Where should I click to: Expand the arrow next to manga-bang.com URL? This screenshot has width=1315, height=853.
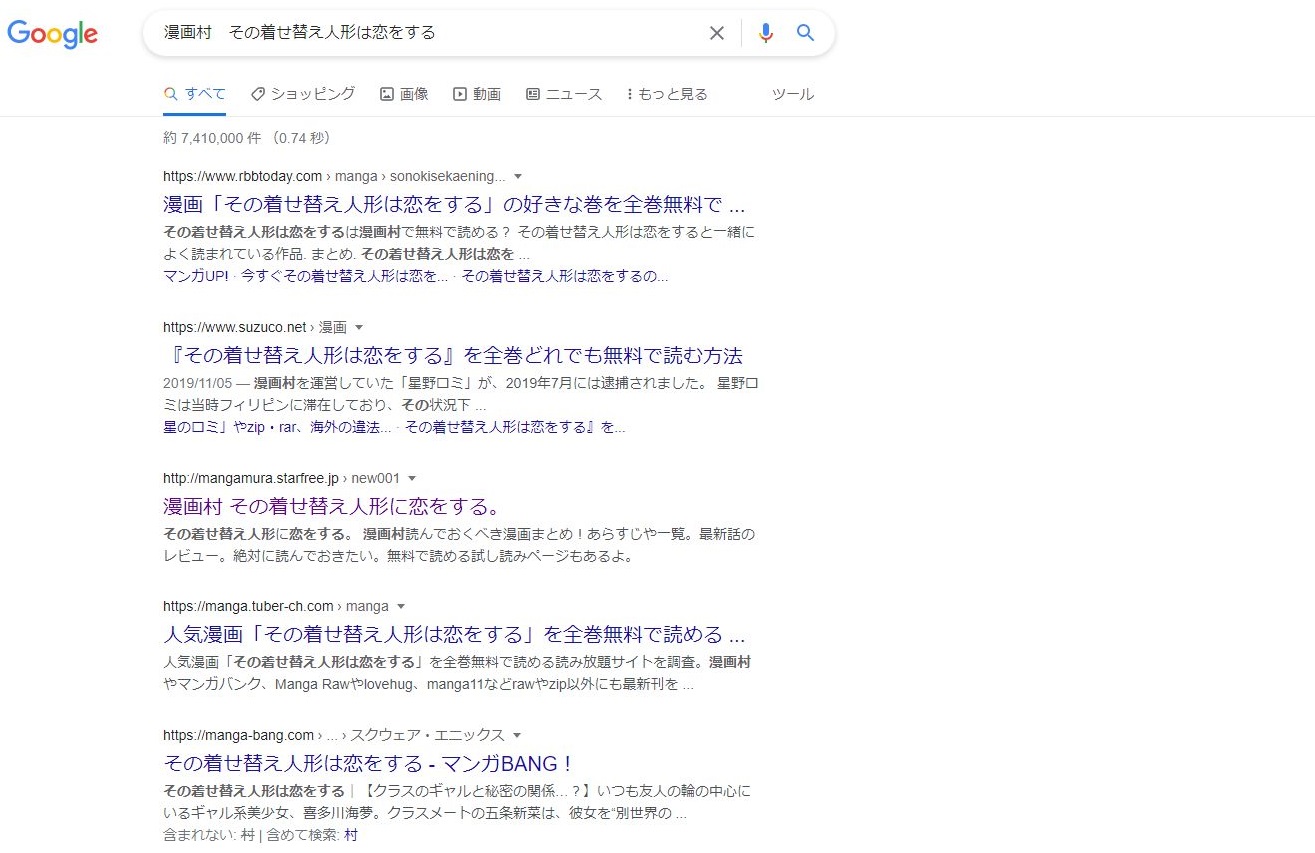tap(517, 735)
